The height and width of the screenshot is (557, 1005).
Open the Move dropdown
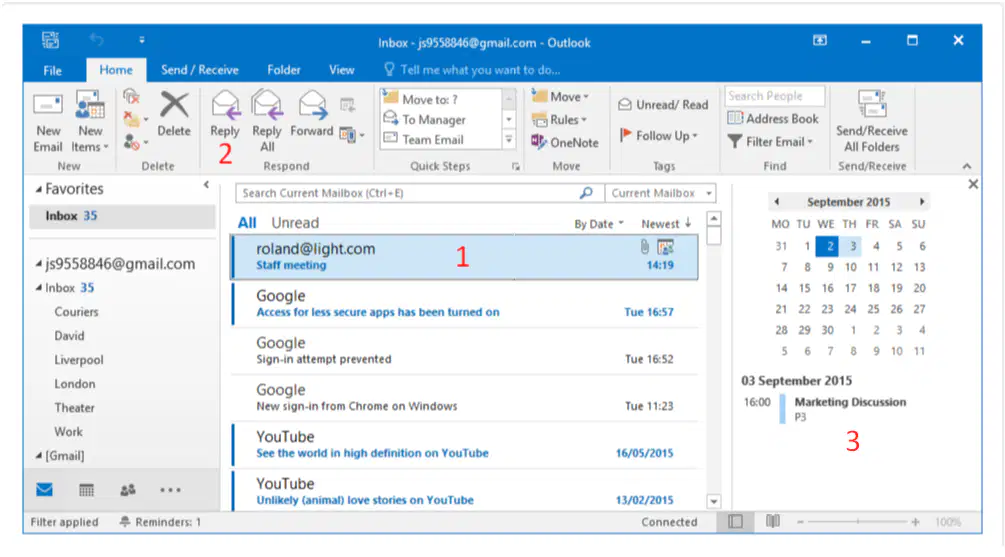(560, 97)
